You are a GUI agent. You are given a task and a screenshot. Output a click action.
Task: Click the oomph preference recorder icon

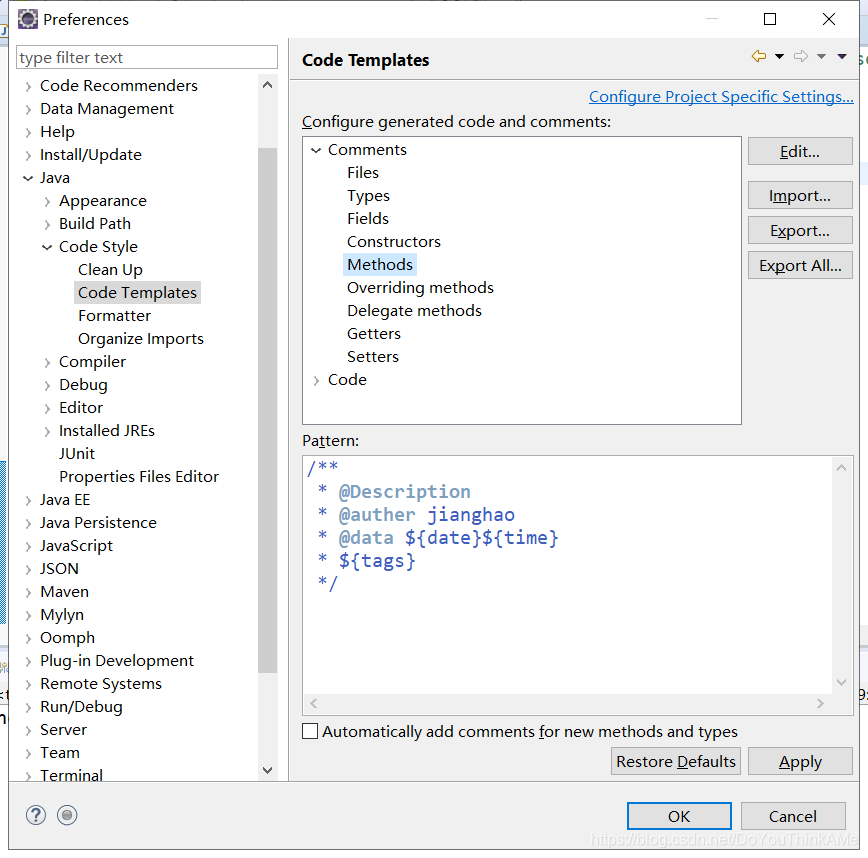[67, 815]
